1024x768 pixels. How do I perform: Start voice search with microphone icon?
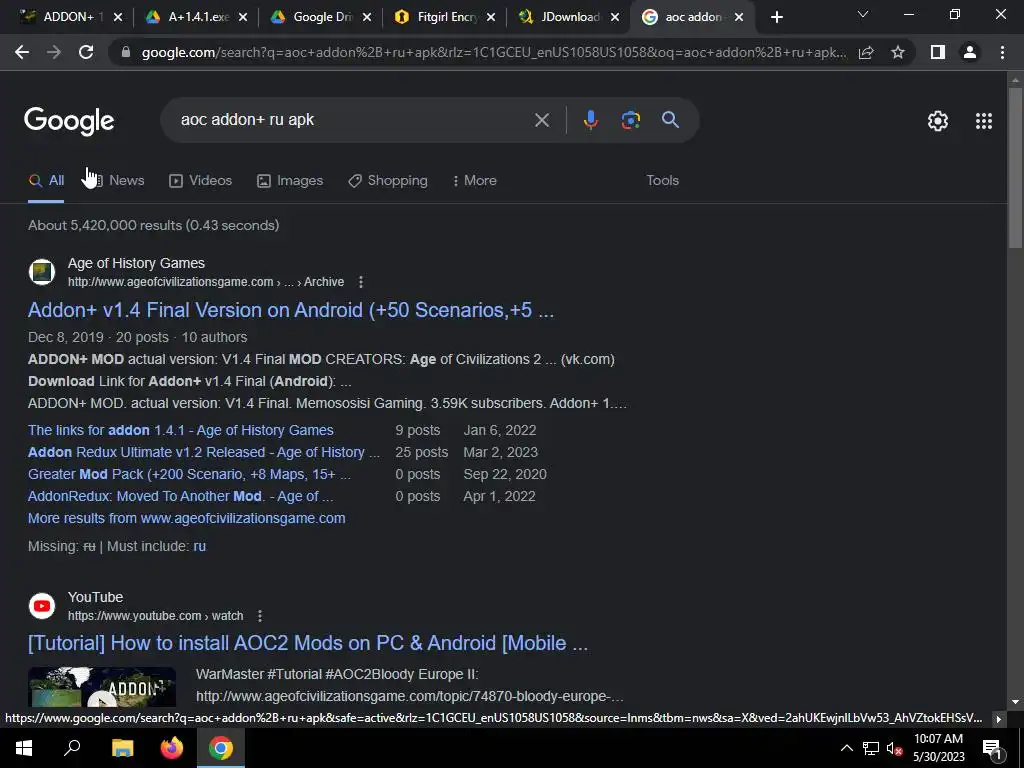[x=590, y=120]
